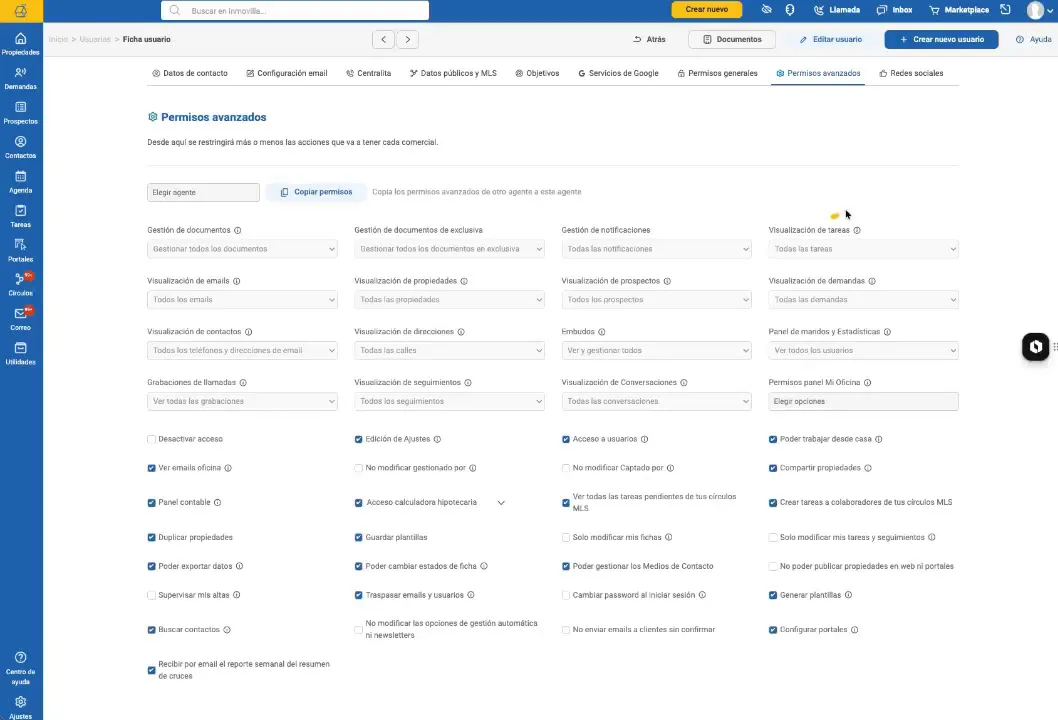Open the user avatar menu
The height and width of the screenshot is (720, 1058).
tap(1039, 10)
